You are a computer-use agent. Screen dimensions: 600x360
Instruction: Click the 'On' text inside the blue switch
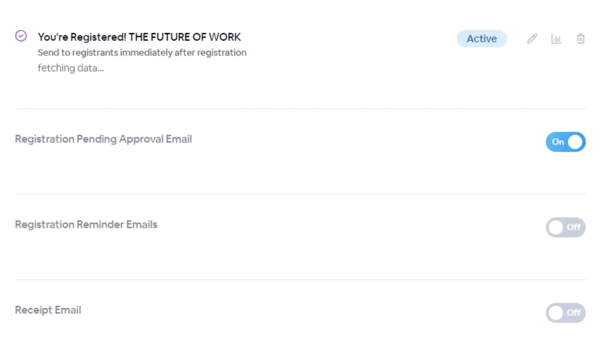click(x=558, y=142)
